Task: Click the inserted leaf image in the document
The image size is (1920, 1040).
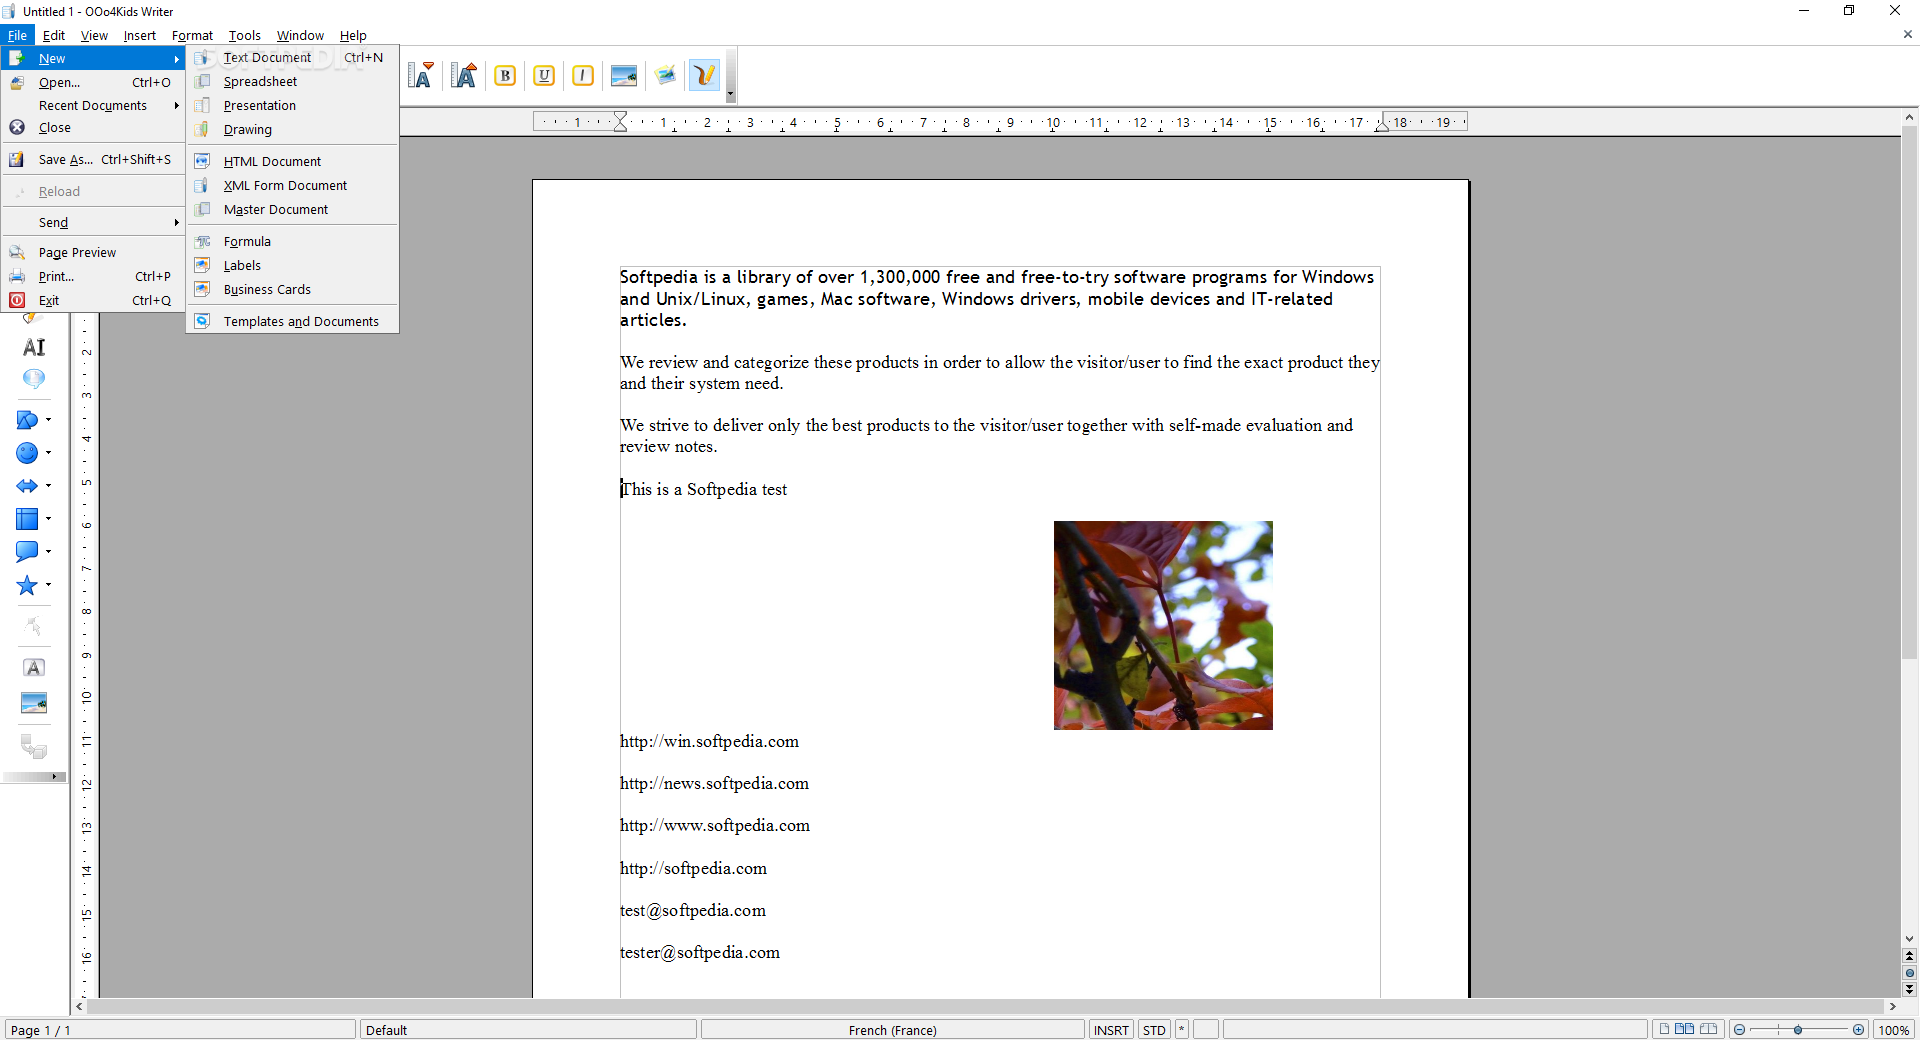Action: (x=1163, y=625)
